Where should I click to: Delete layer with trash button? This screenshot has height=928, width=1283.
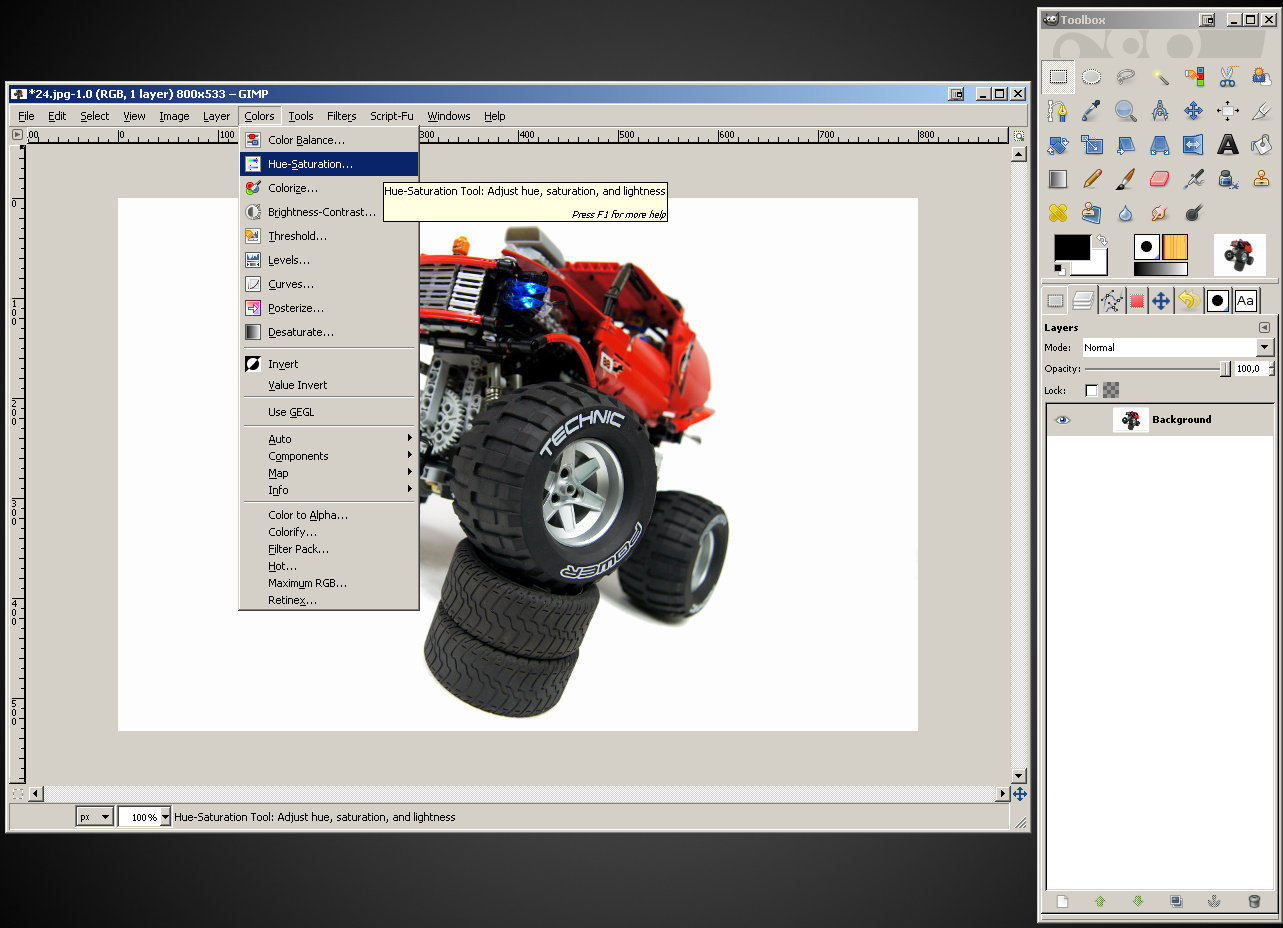1254,901
